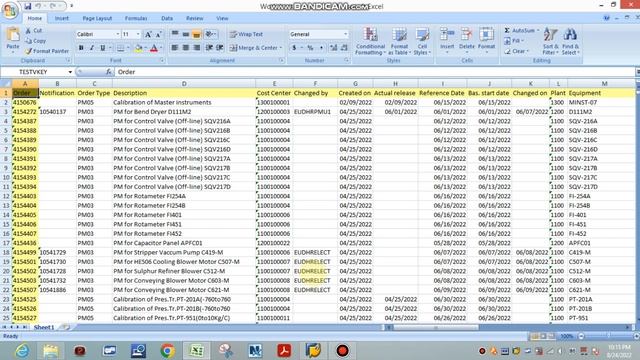
Task: Open Sort & Filter menu
Action: [550, 41]
